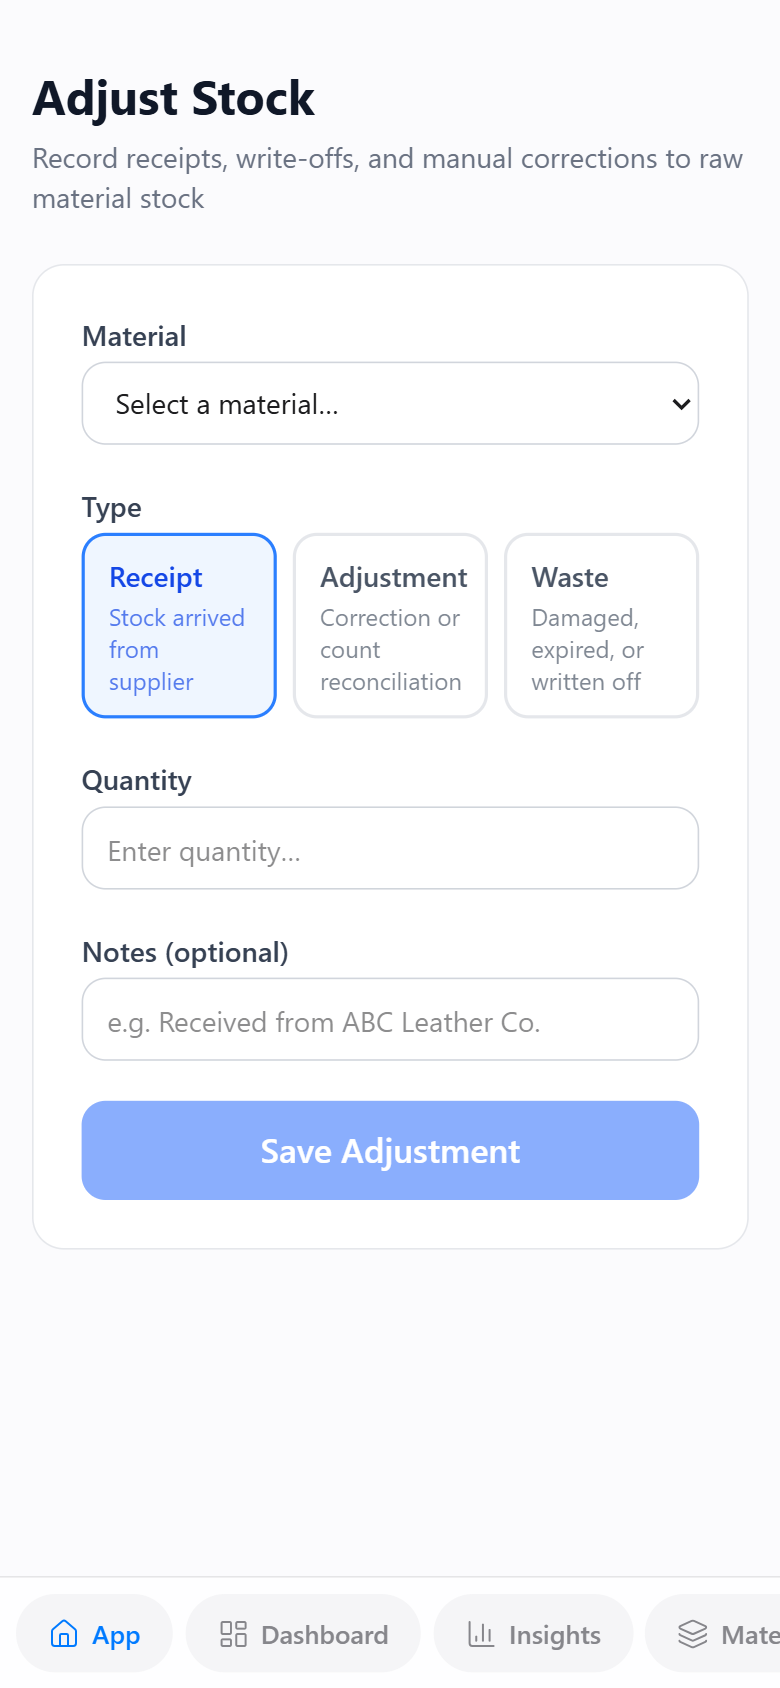Viewport: 780px width, 1688px height.
Task: Select the Receipt type option
Action: (x=179, y=625)
